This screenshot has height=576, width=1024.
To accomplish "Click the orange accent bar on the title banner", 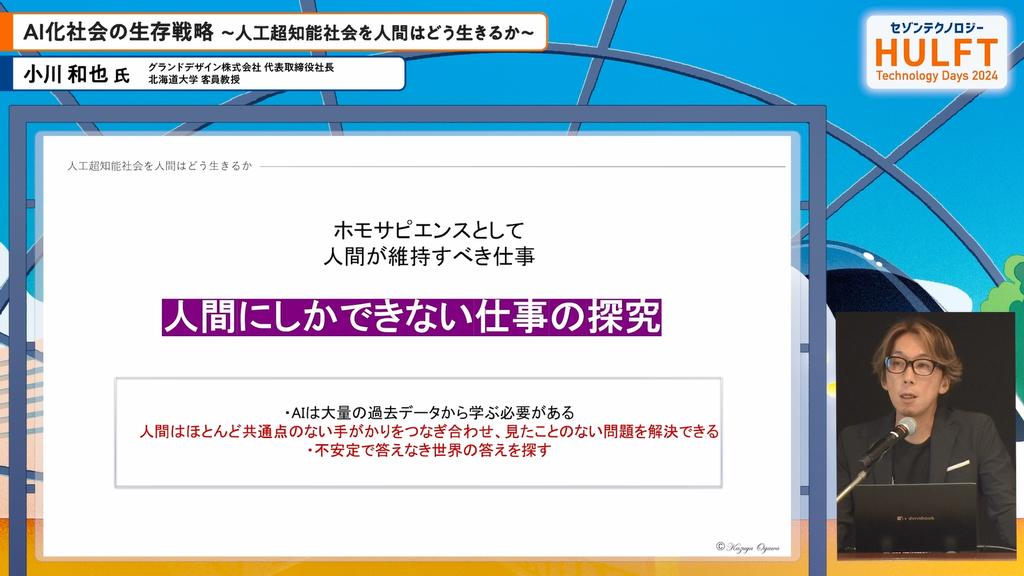I will (8, 32).
